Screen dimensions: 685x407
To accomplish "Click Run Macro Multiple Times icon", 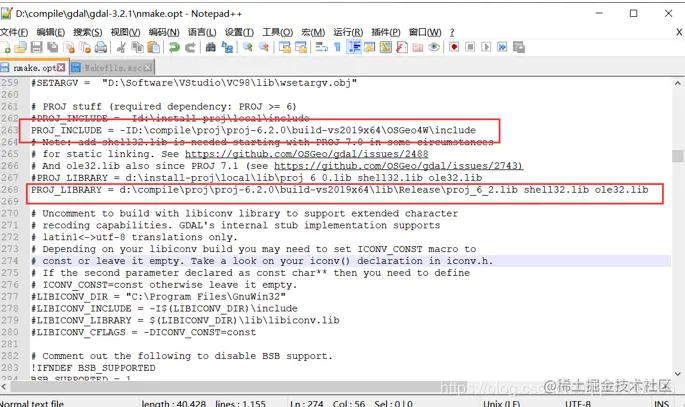I will tap(502, 47).
